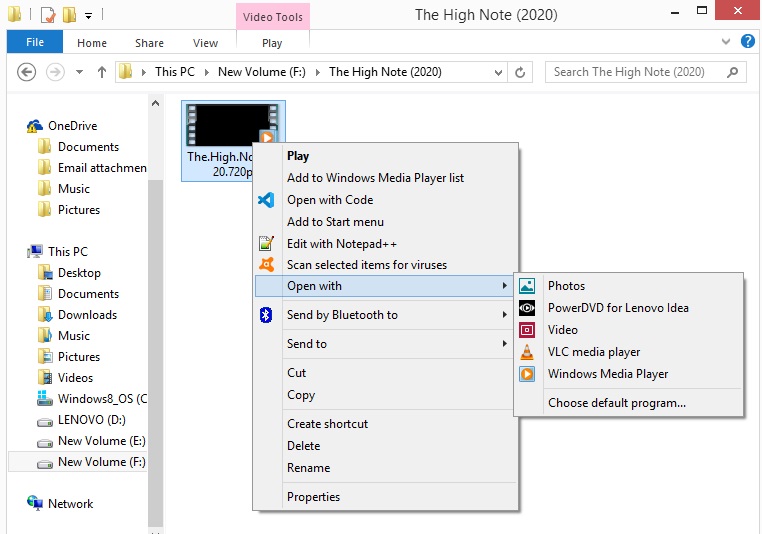
Task: Open the recent locations dropdown arrow
Action: (x=79, y=72)
